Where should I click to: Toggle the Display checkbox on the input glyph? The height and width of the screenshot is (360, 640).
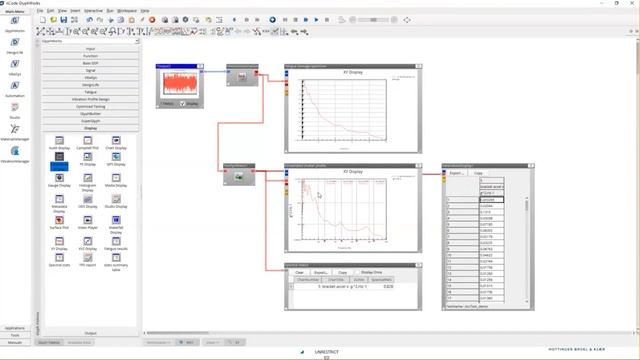pyautogui.click(x=182, y=104)
